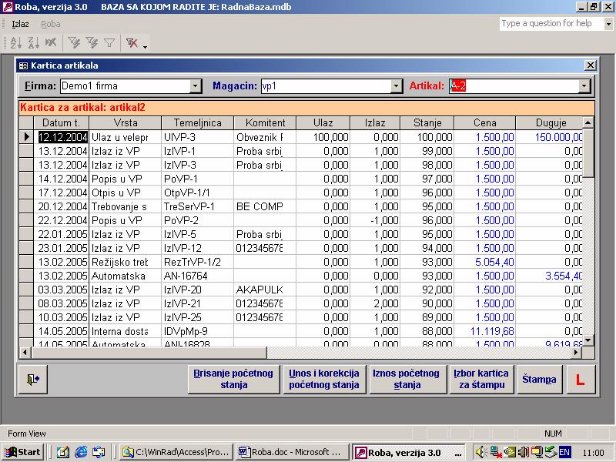Open the Magacin combo box arrow

coord(397,86)
